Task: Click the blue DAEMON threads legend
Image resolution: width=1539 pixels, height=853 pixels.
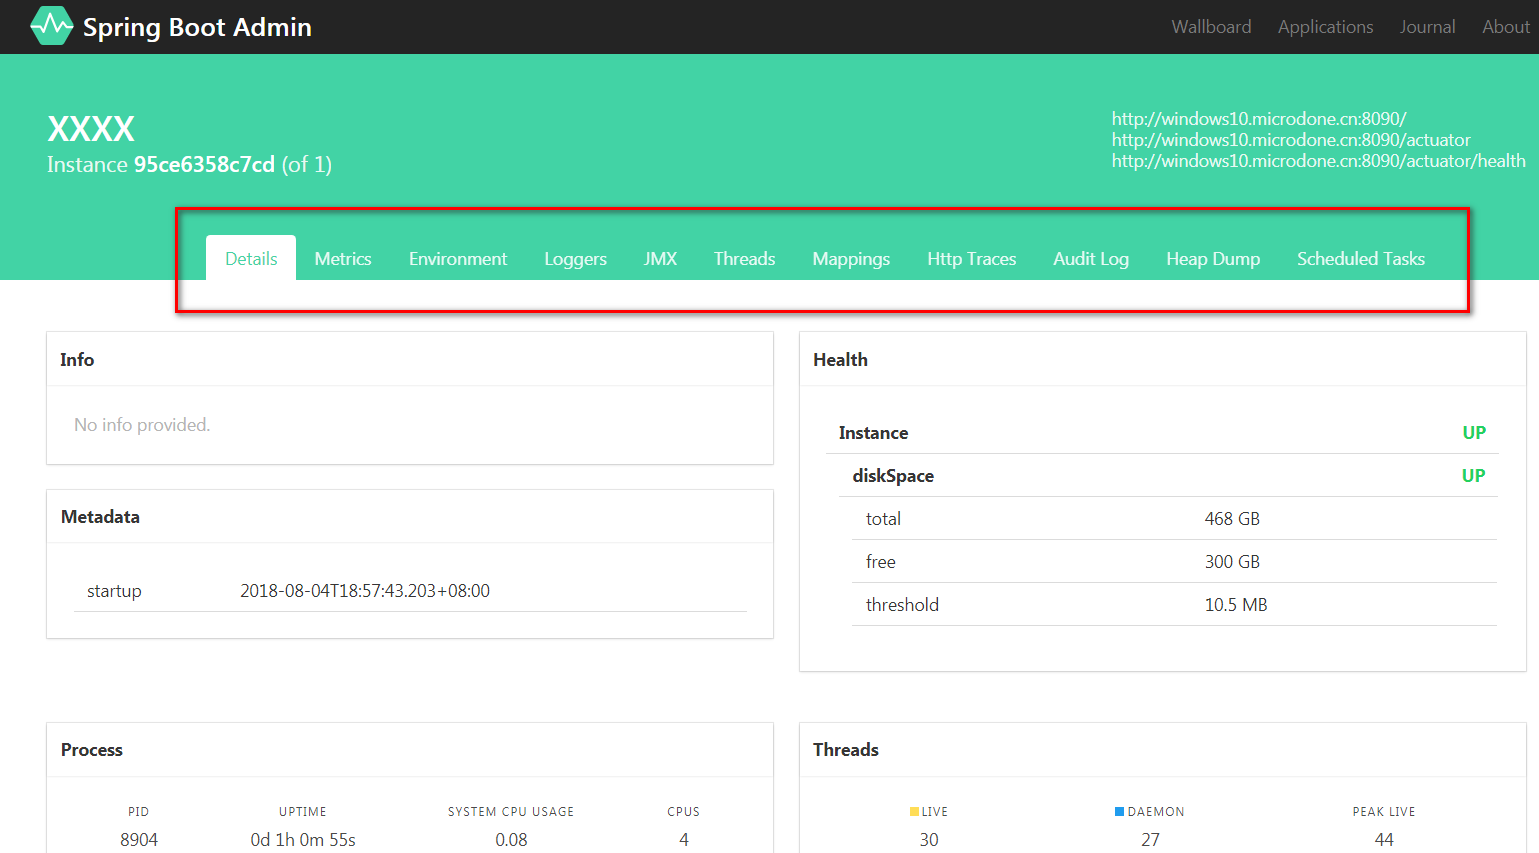Action: [x=1150, y=811]
